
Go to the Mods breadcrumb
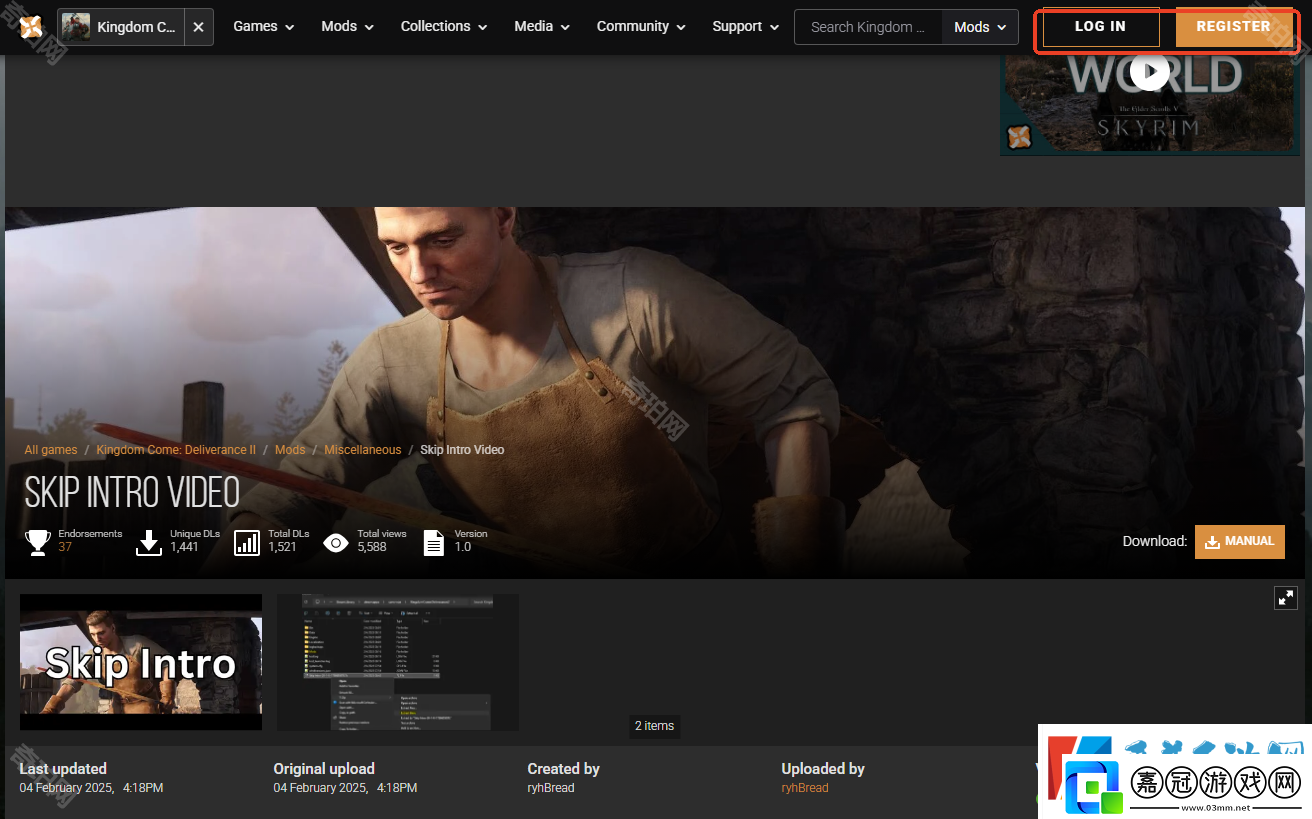click(290, 450)
